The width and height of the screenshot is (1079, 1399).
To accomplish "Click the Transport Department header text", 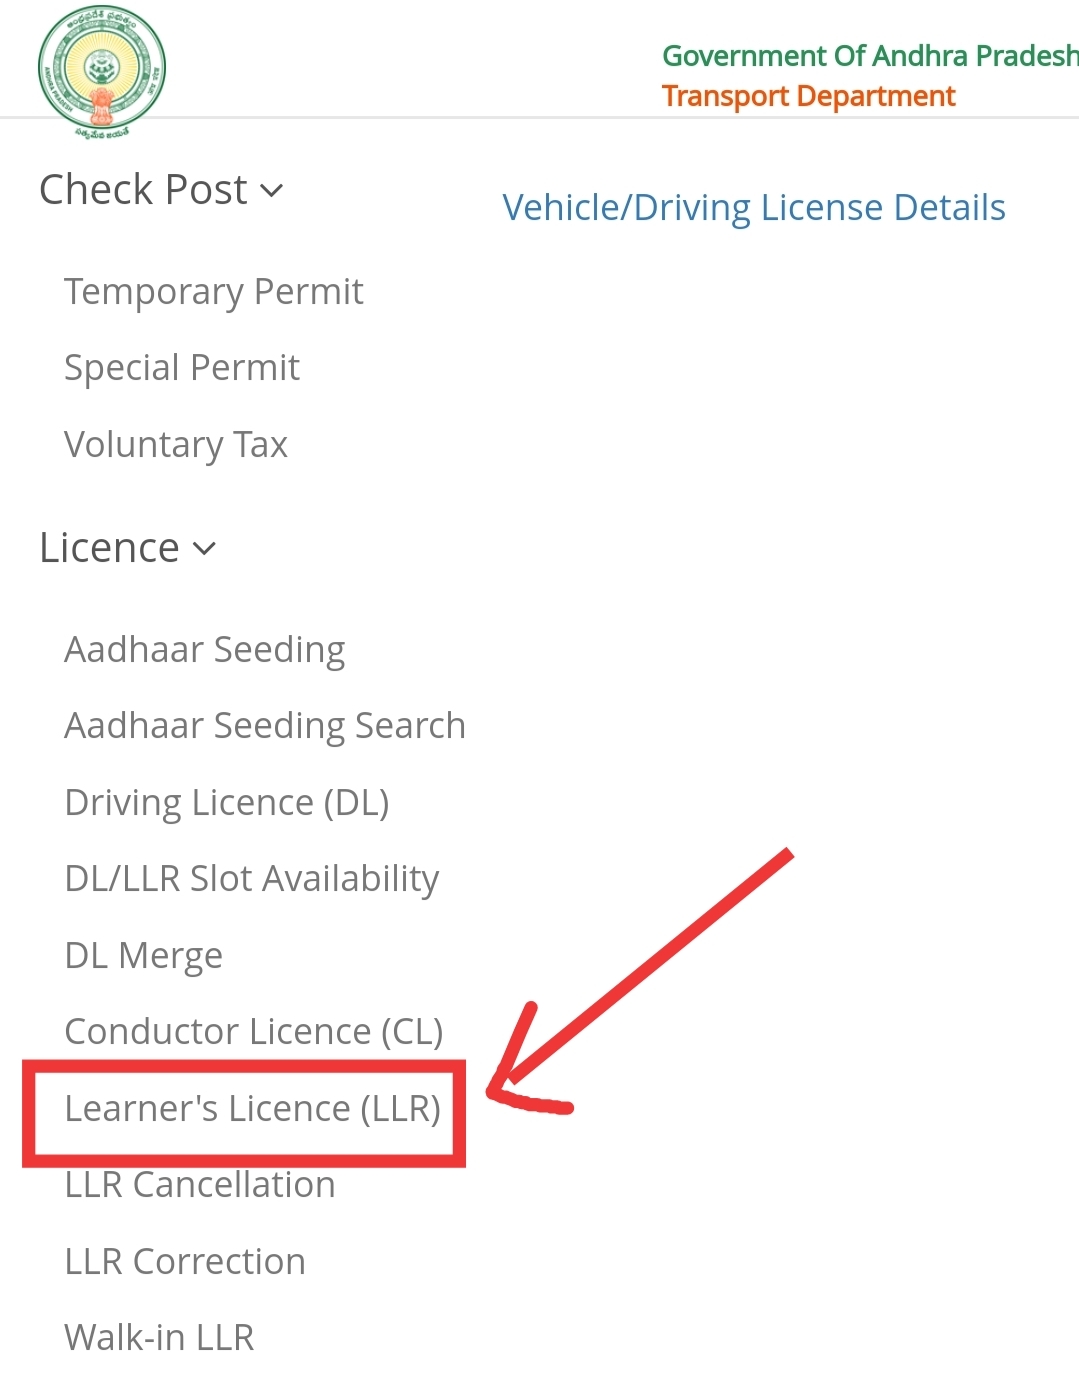I will (808, 96).
